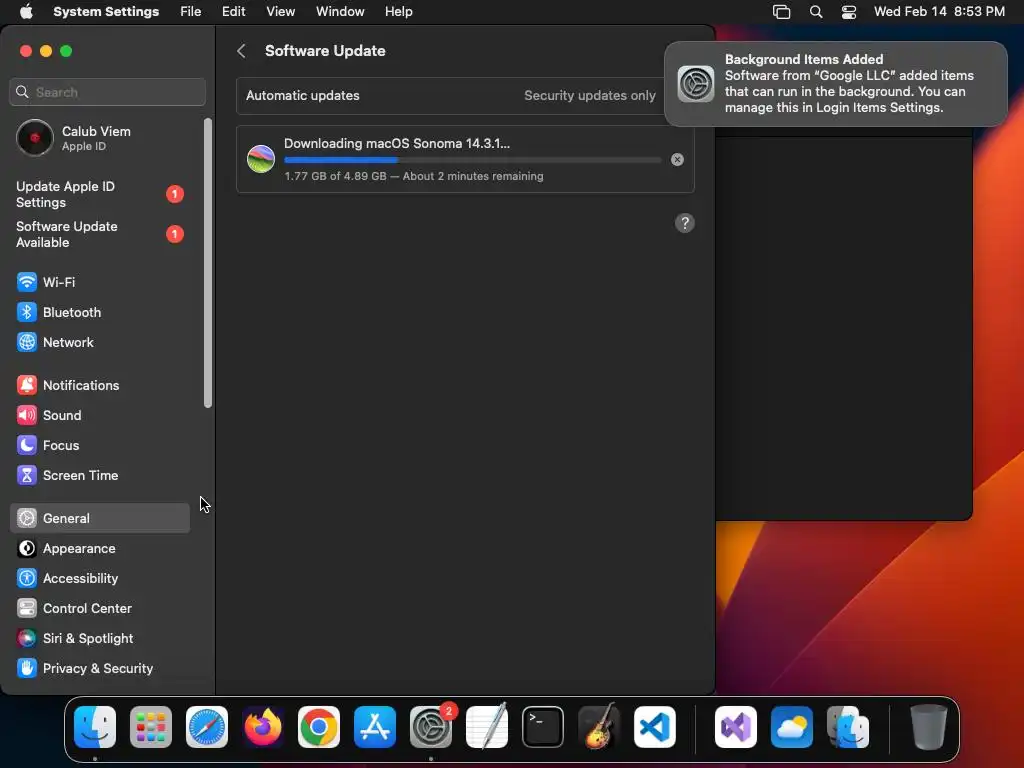1024x768 pixels.
Task: Open TextEdit from the Dock
Action: click(x=487, y=727)
